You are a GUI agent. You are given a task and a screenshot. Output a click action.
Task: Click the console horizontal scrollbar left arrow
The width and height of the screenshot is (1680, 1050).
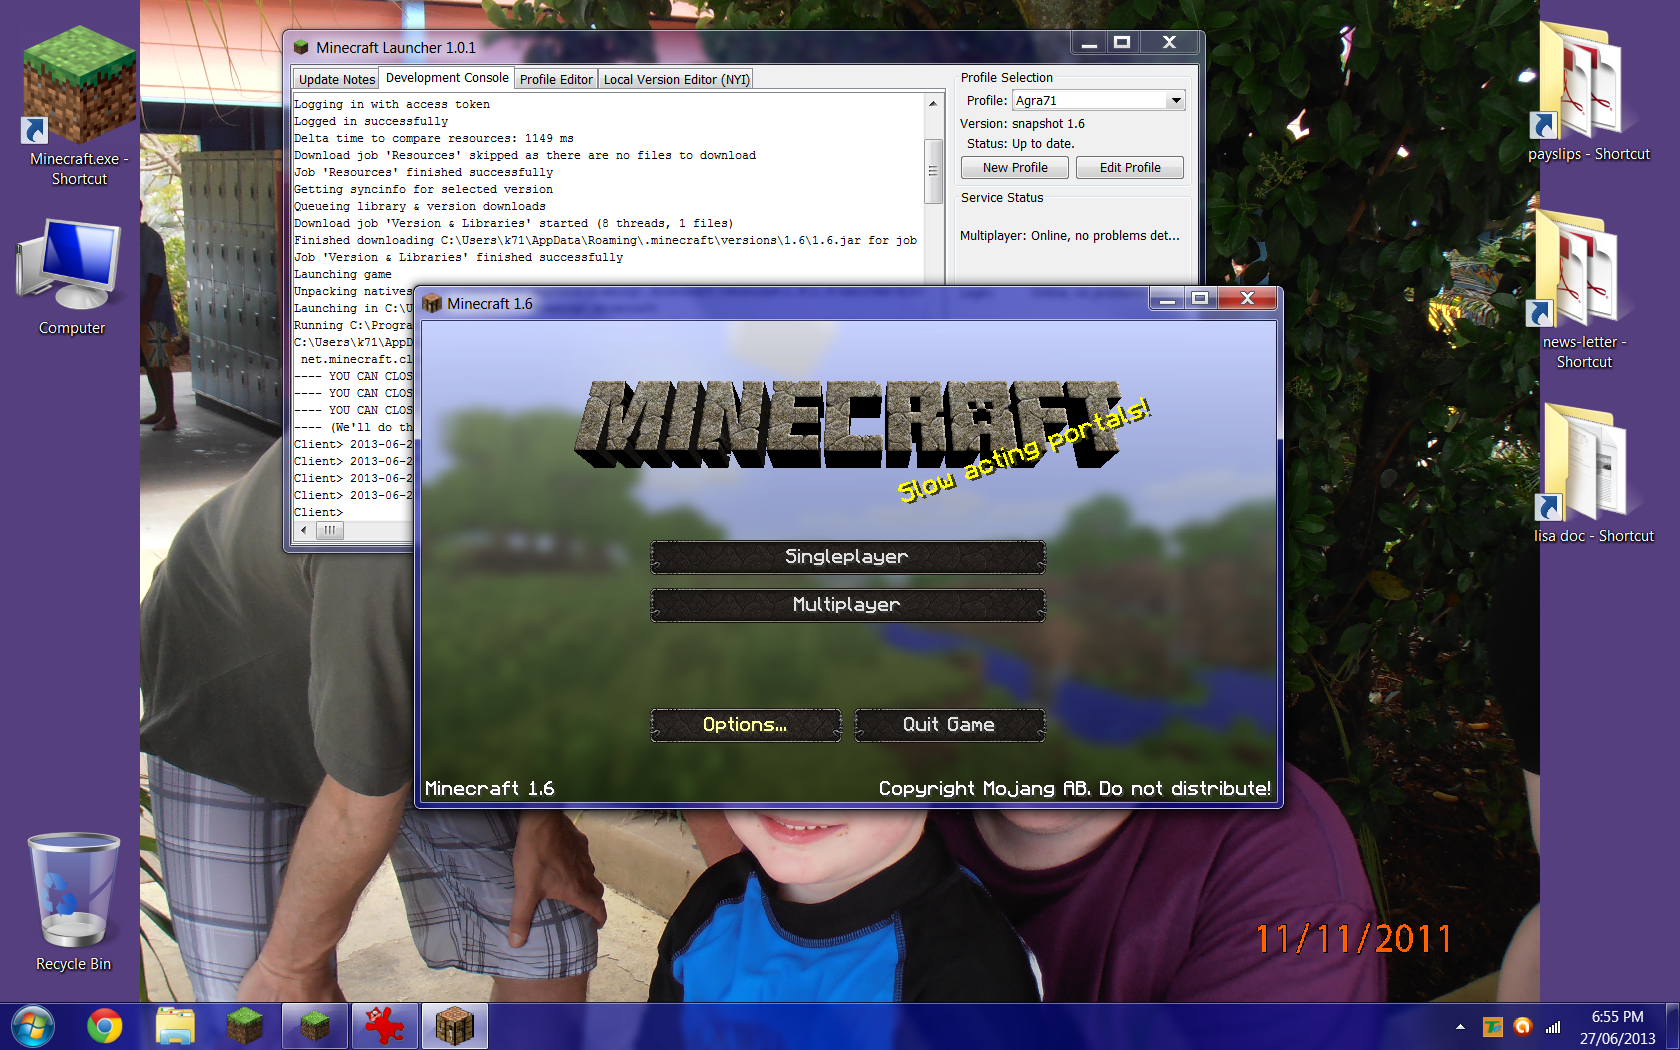point(304,530)
